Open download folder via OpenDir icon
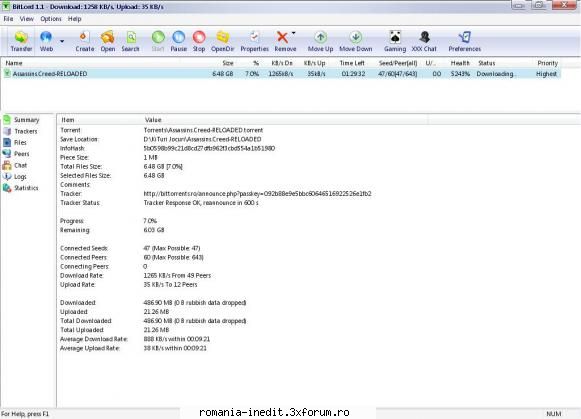581x419 pixels. tap(222, 41)
